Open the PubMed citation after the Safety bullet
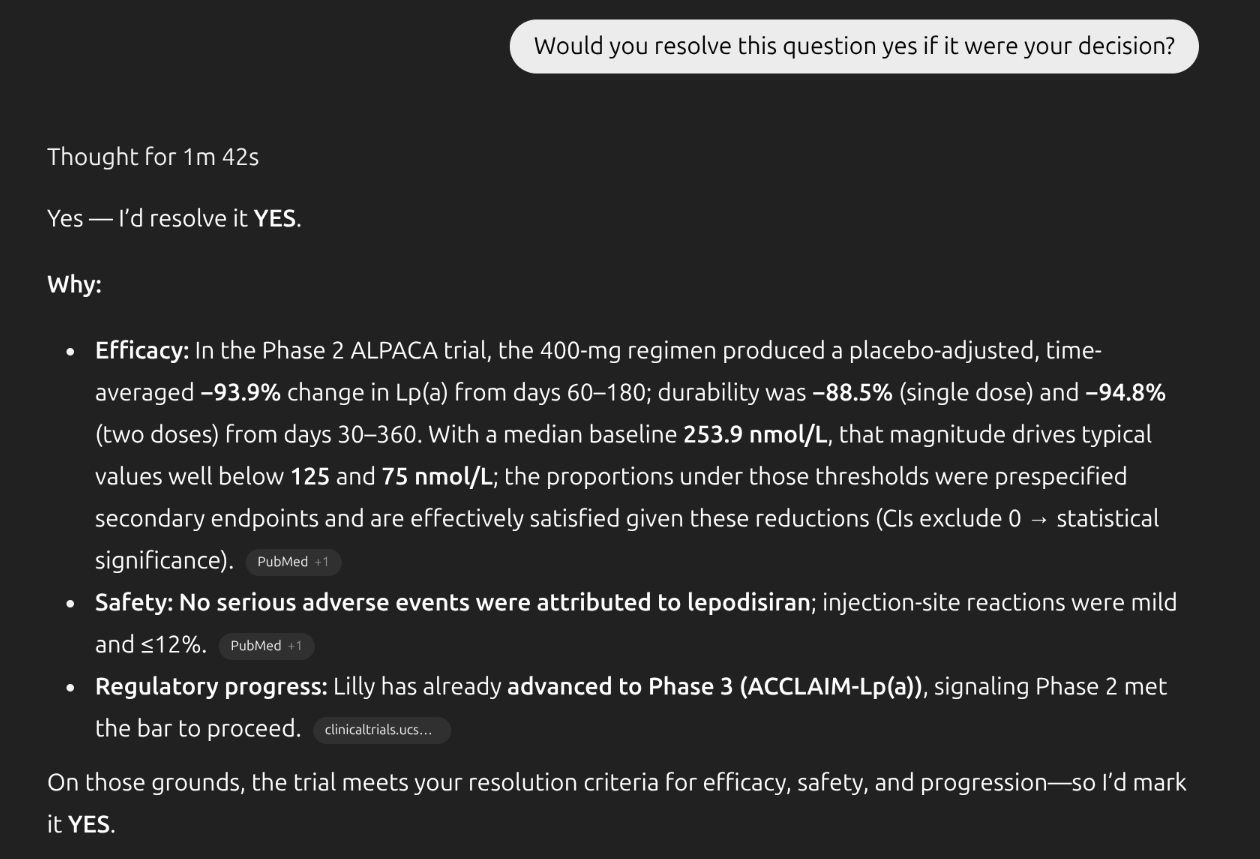Viewport: 1260px width, 859px height. (x=255, y=646)
